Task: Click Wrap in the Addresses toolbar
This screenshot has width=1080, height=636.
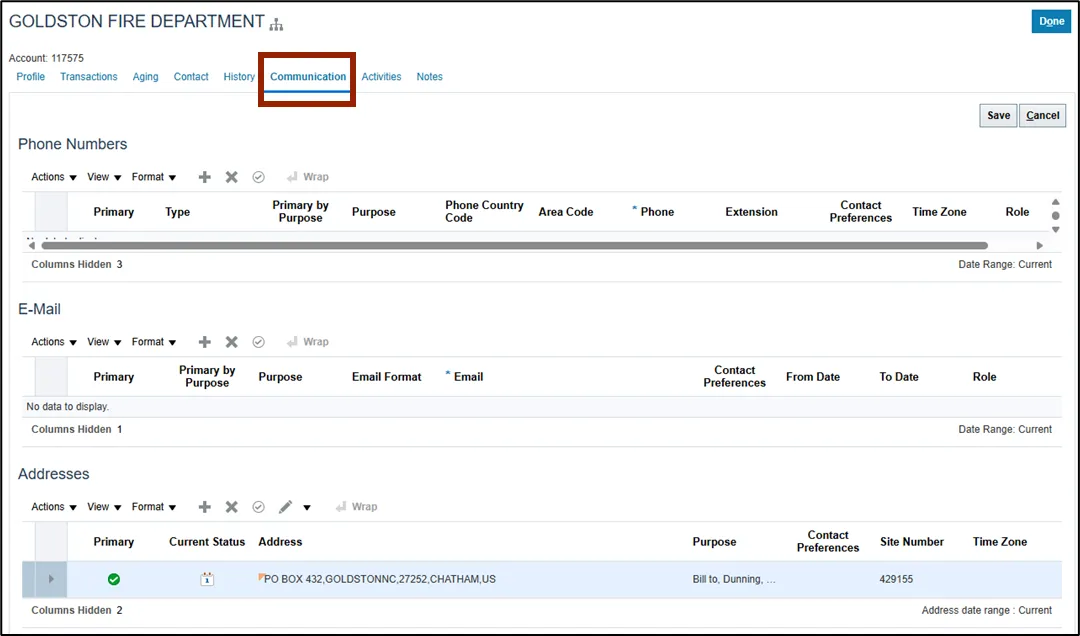Action: (356, 506)
